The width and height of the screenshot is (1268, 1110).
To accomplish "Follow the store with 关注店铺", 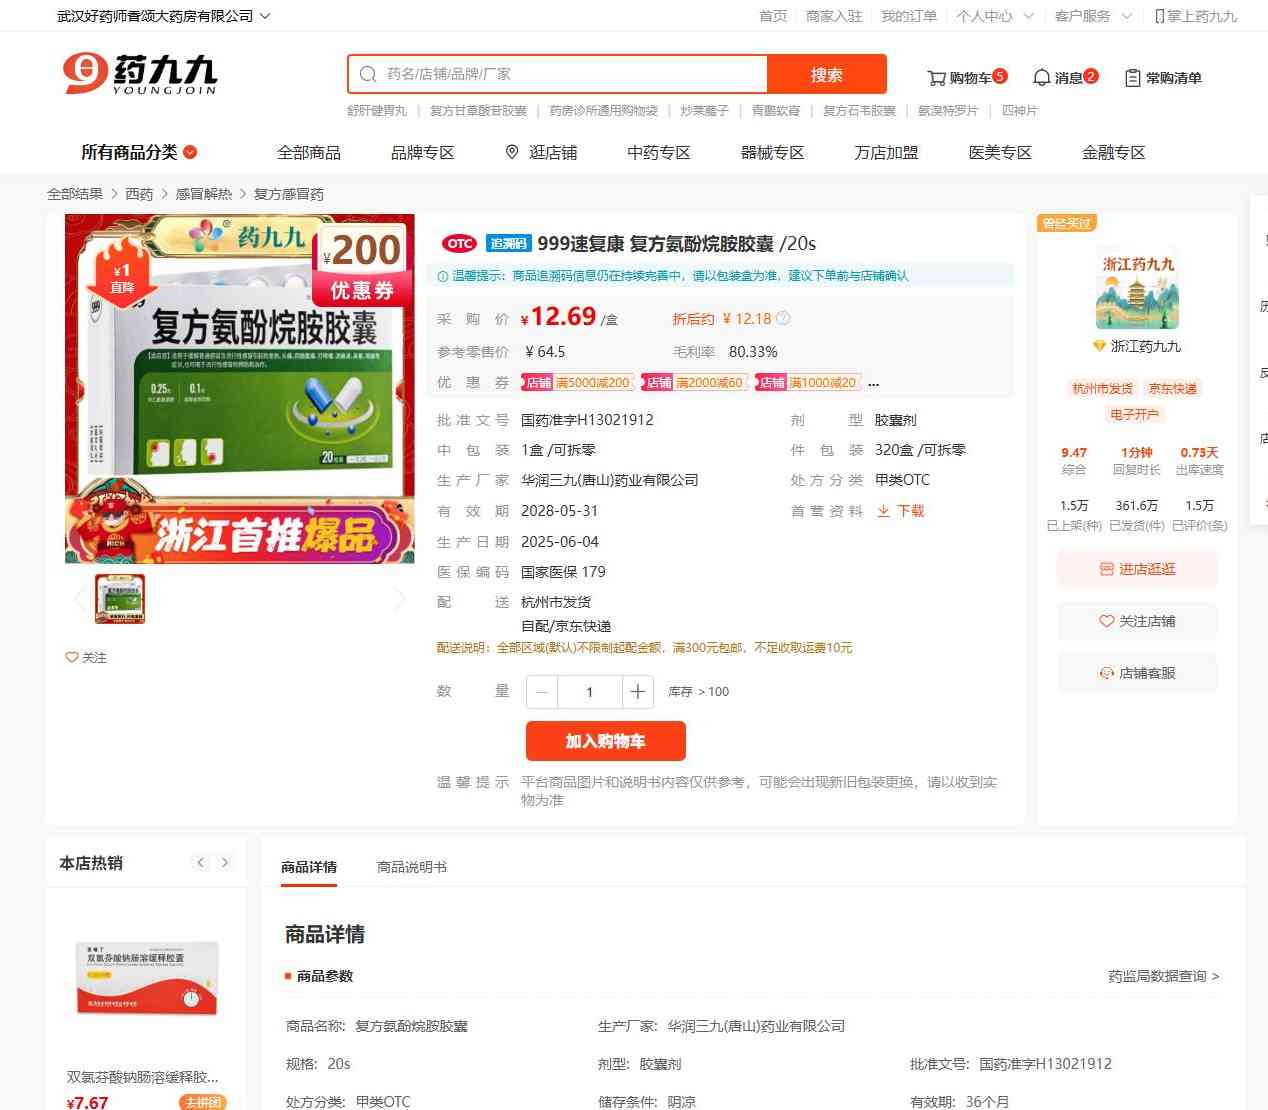I will point(1137,621).
